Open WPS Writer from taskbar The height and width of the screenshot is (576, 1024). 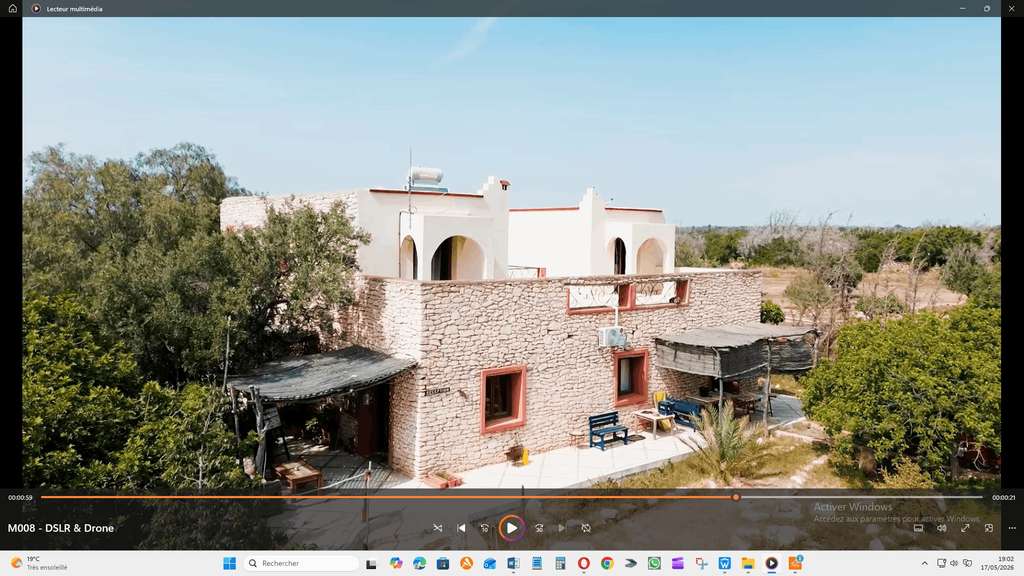[x=725, y=563]
